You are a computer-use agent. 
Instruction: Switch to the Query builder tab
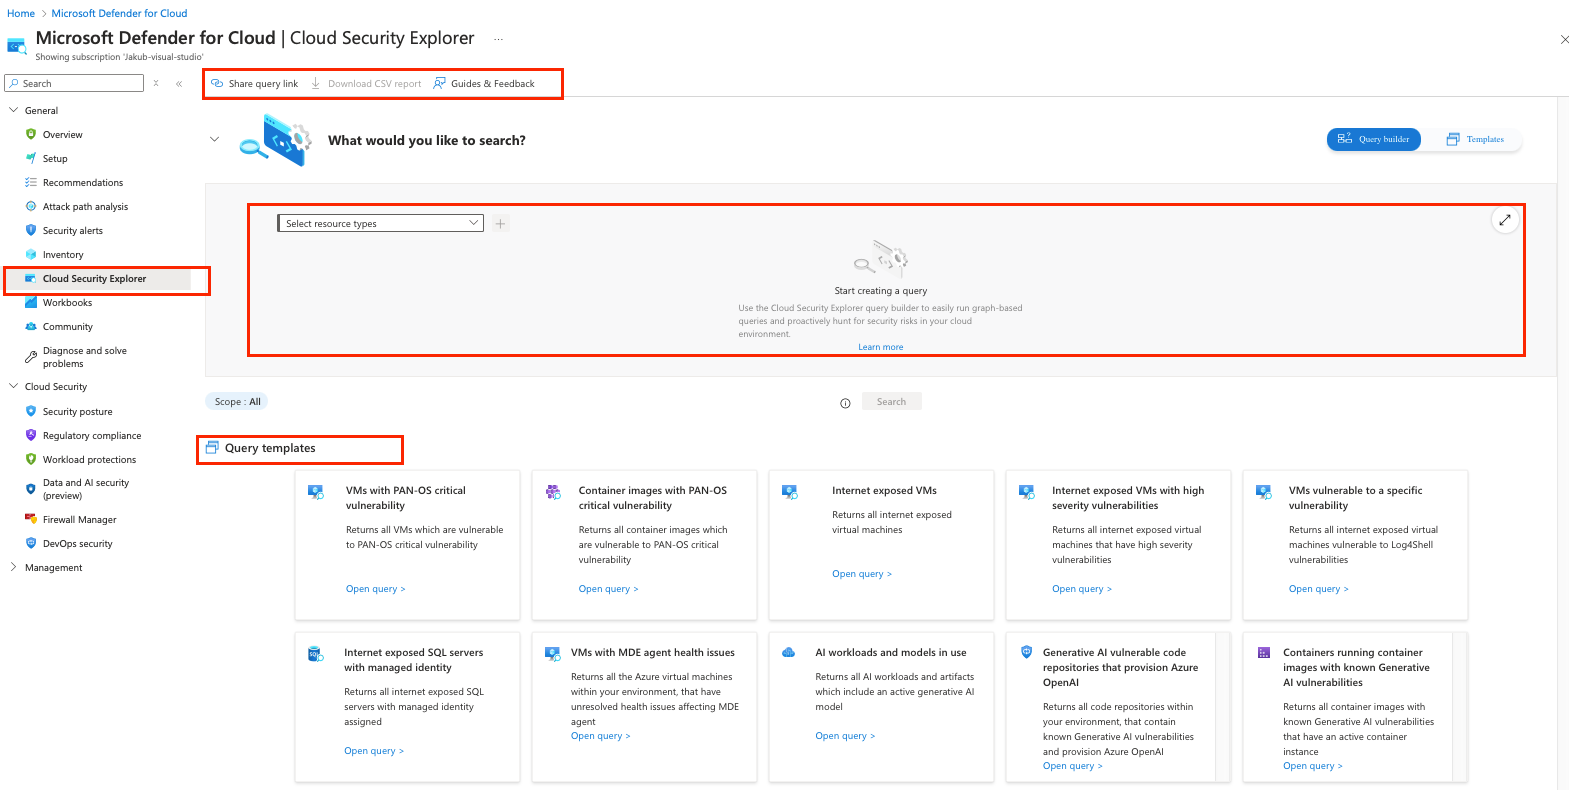coord(1373,139)
